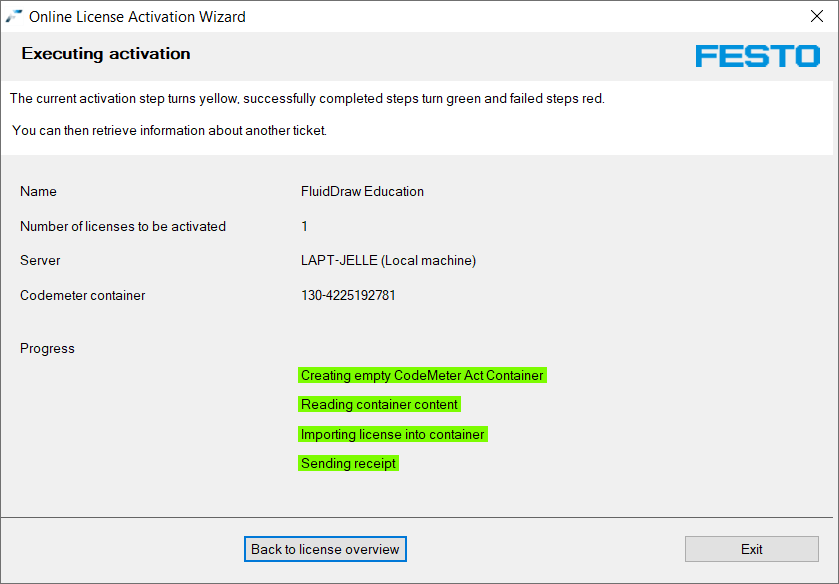Close the Online License Activation Wizard window

coord(817,17)
